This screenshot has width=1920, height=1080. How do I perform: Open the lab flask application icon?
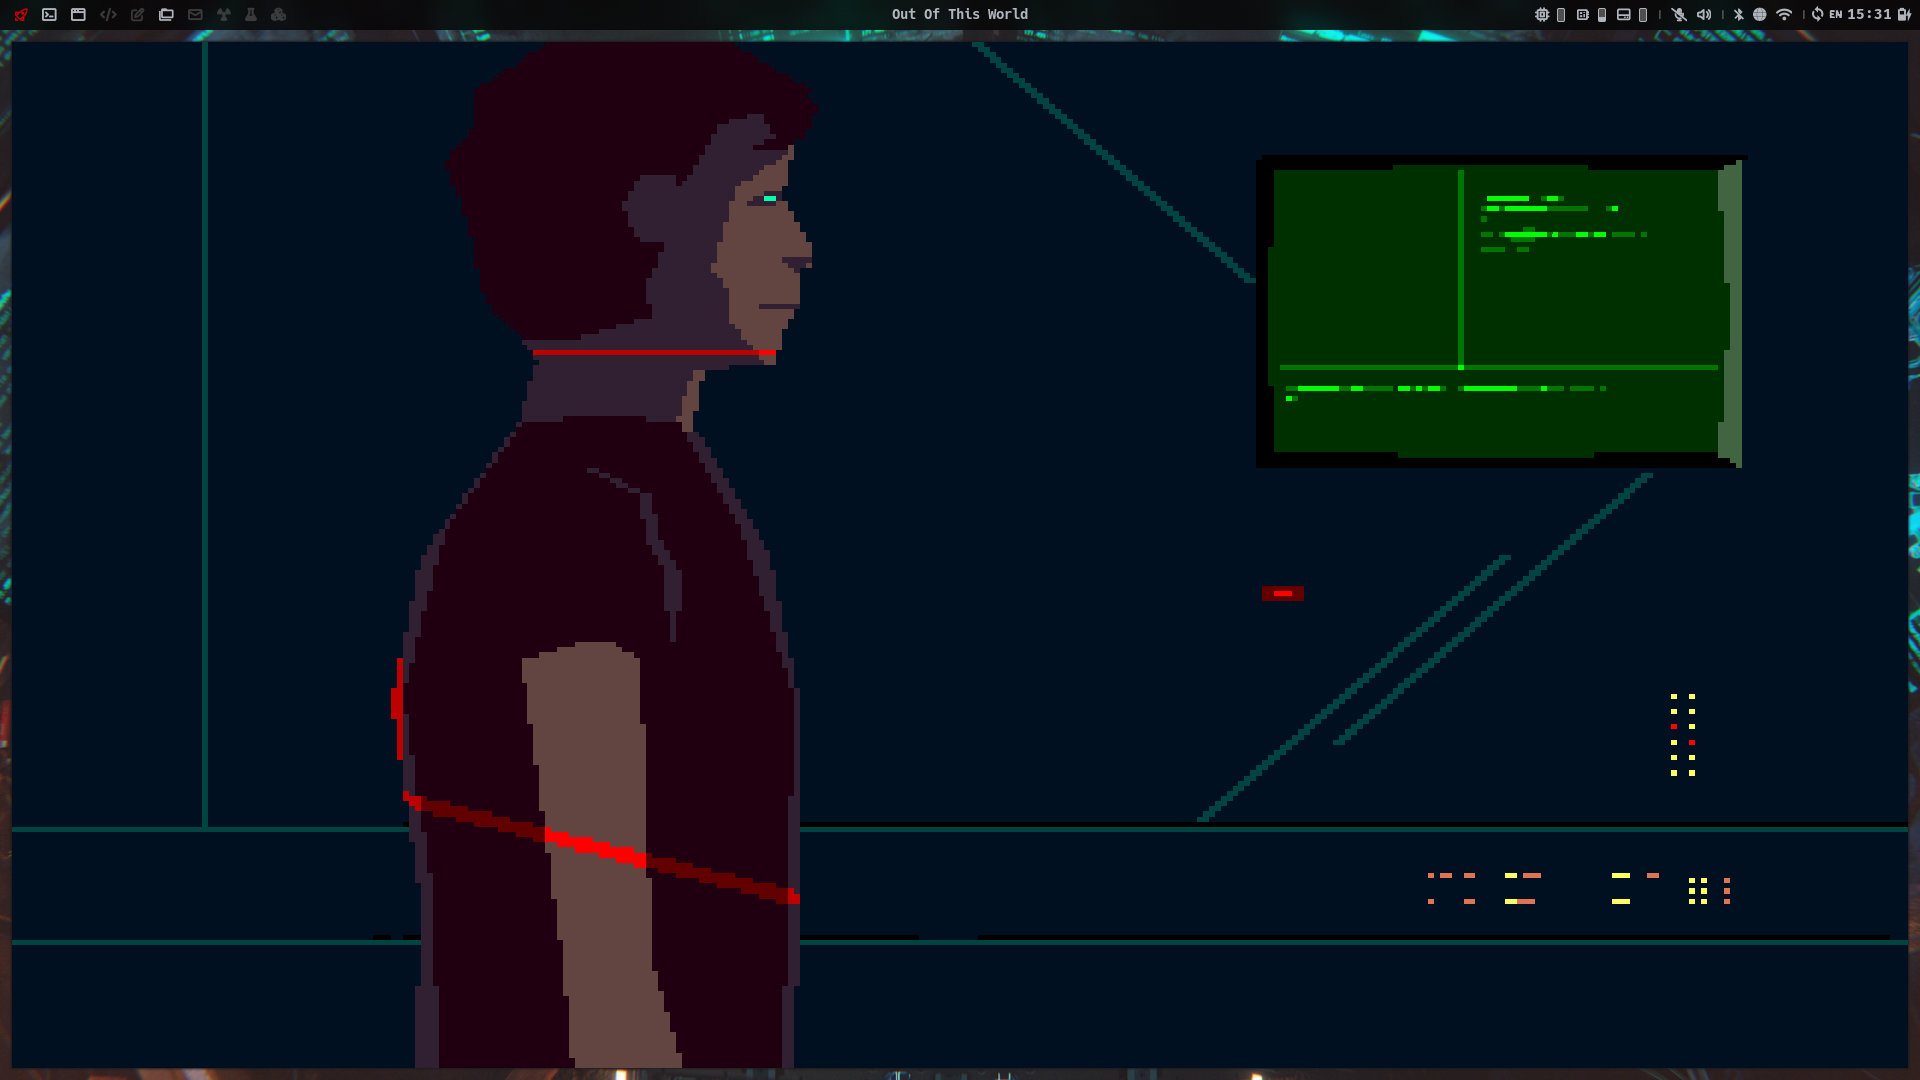pyautogui.click(x=251, y=14)
